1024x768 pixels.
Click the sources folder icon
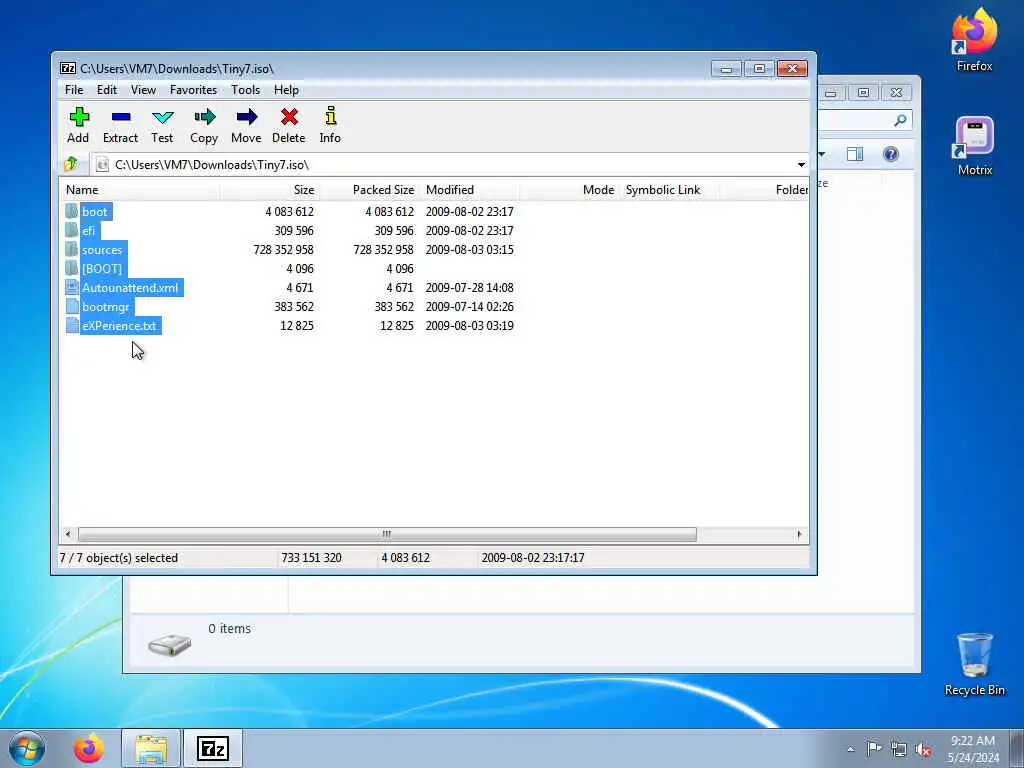(72, 249)
